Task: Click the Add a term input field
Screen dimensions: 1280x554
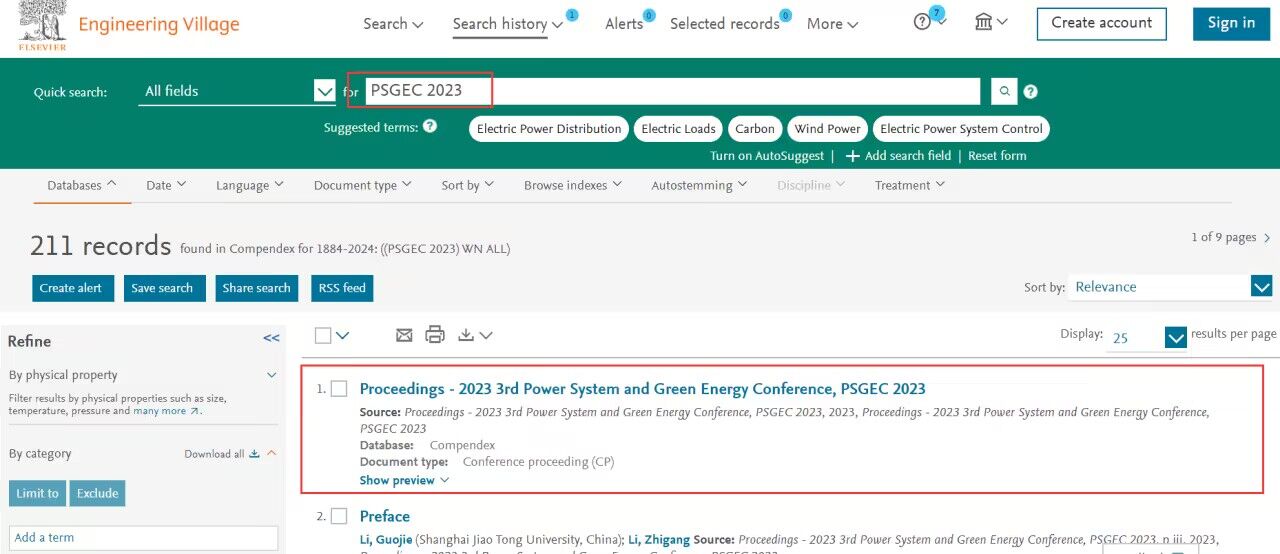Action: coord(144,538)
